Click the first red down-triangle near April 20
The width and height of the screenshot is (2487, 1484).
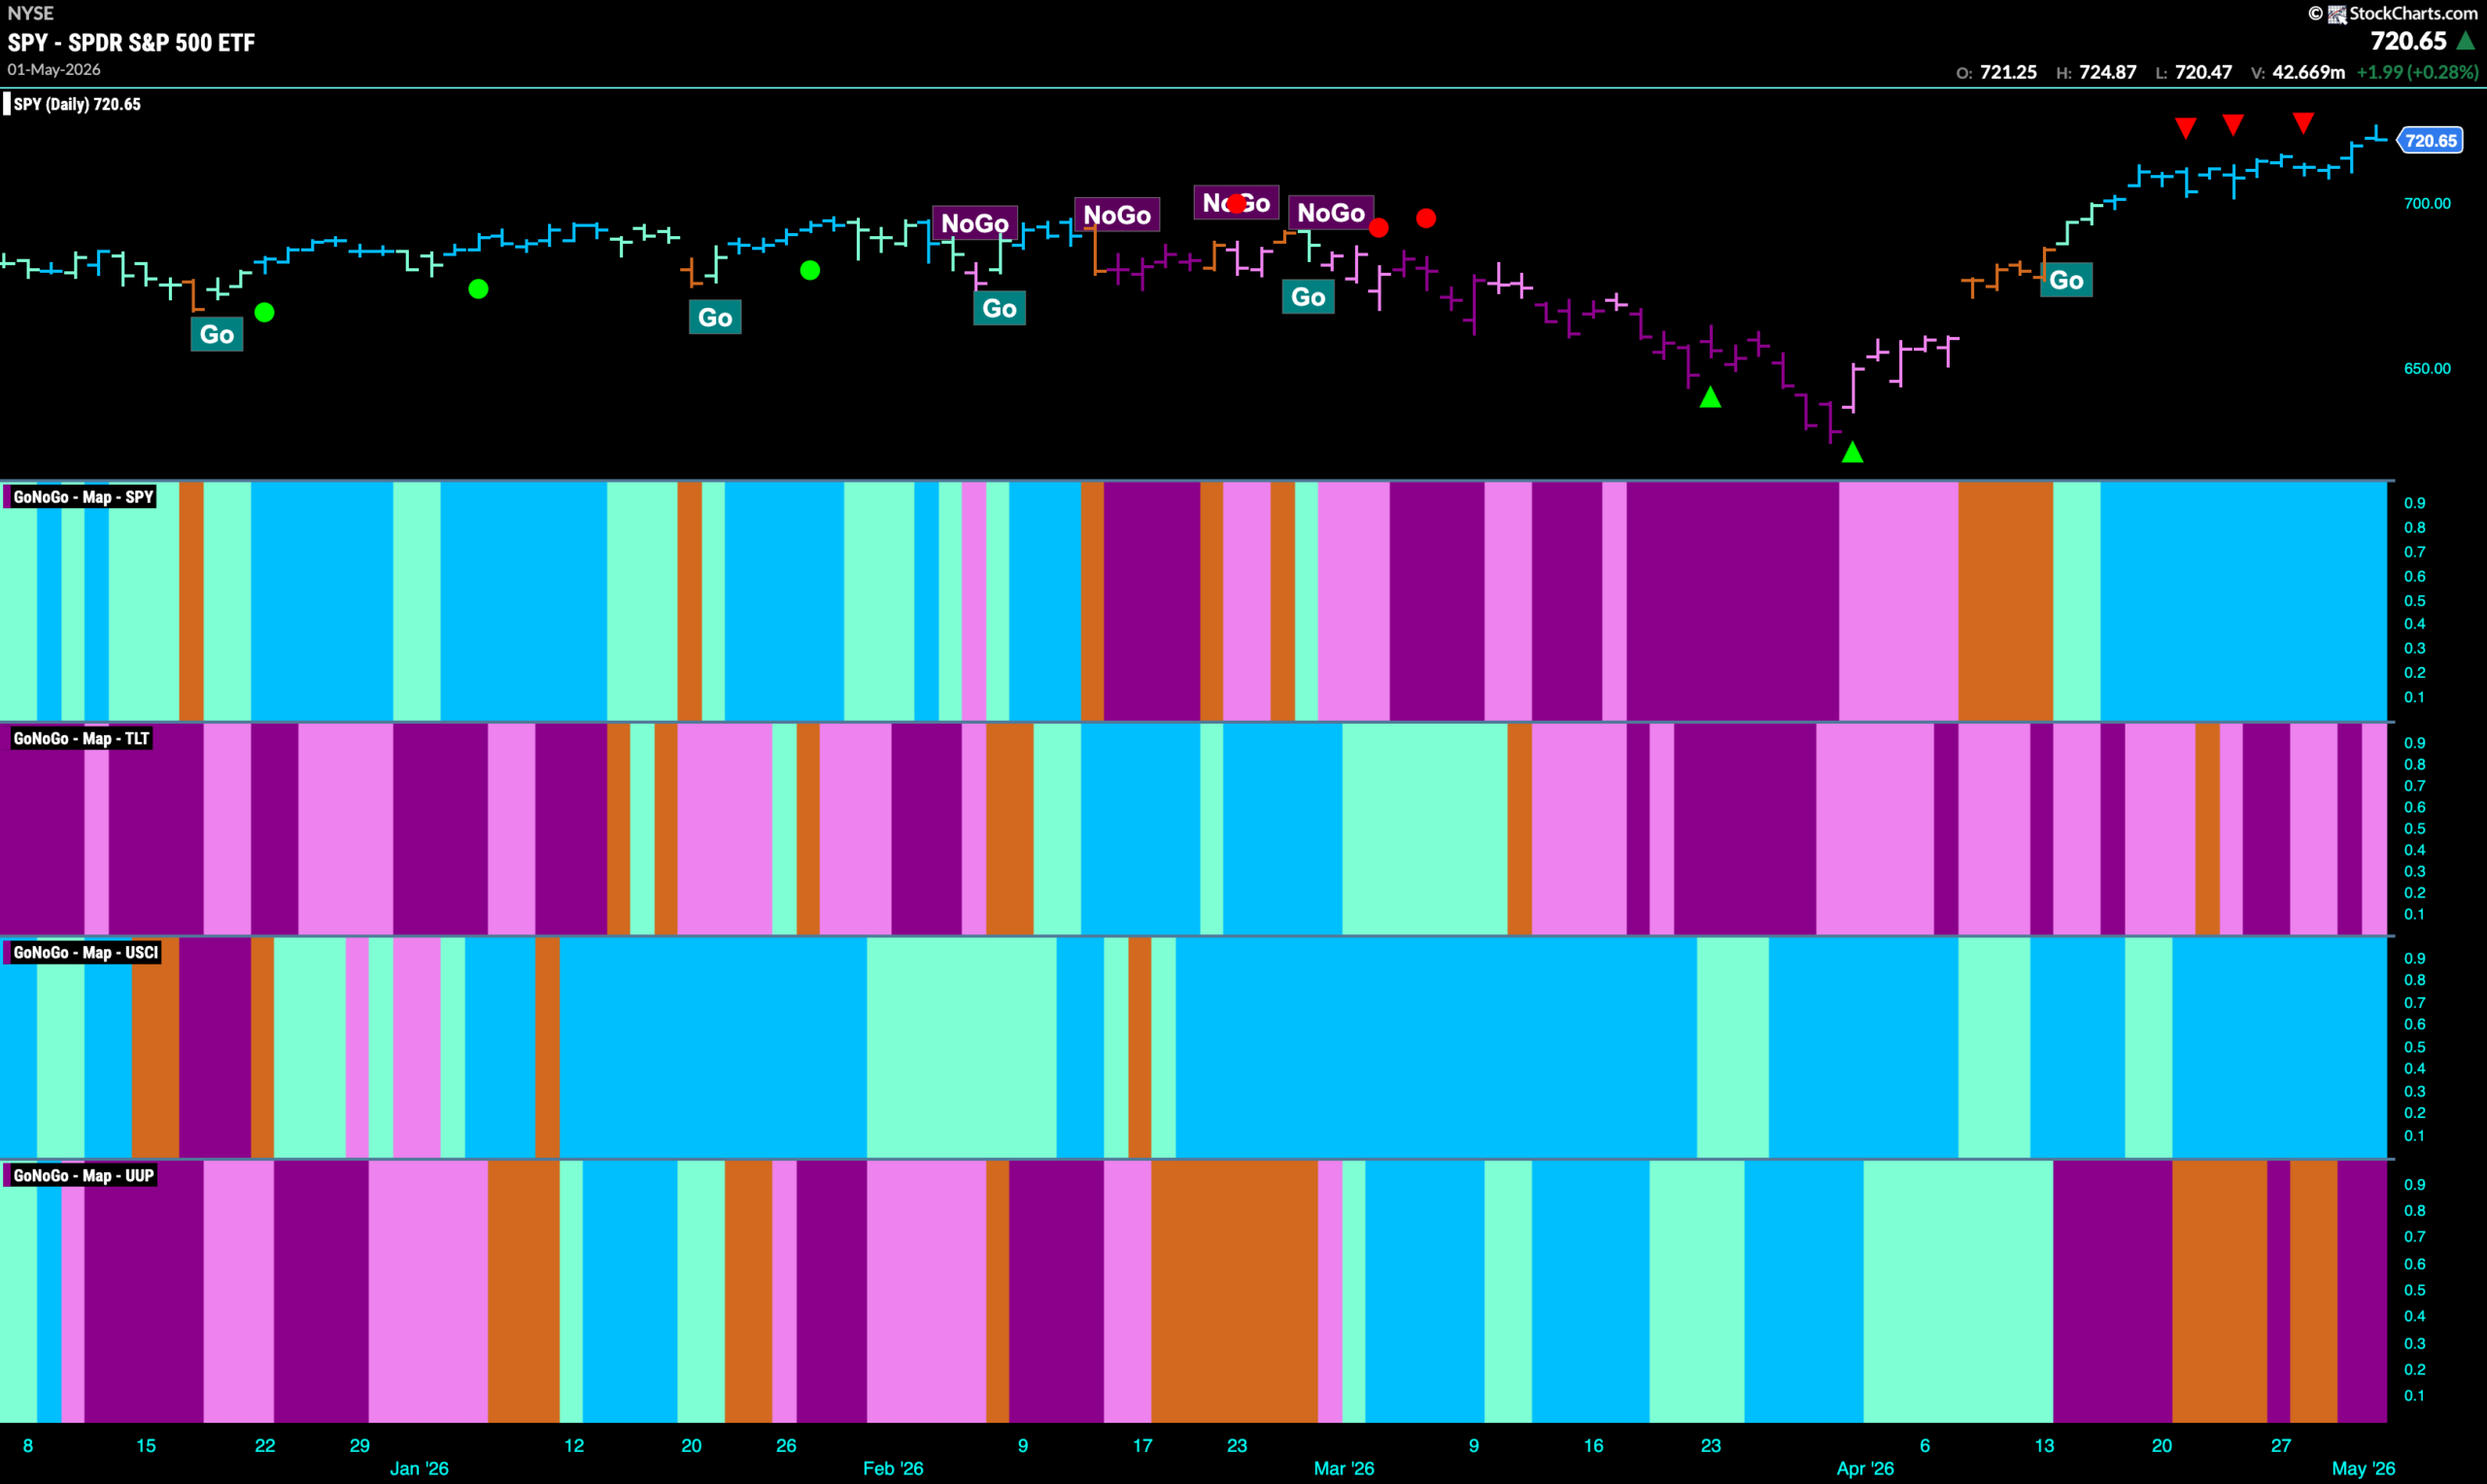pyautogui.click(x=2185, y=128)
